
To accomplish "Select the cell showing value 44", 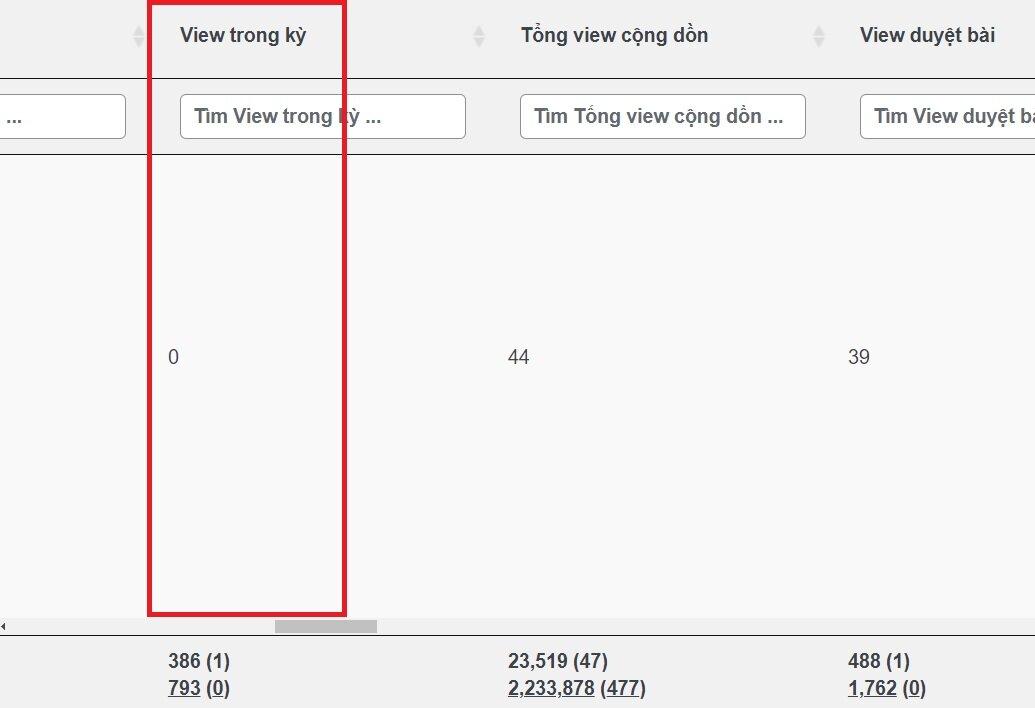I will [518, 357].
